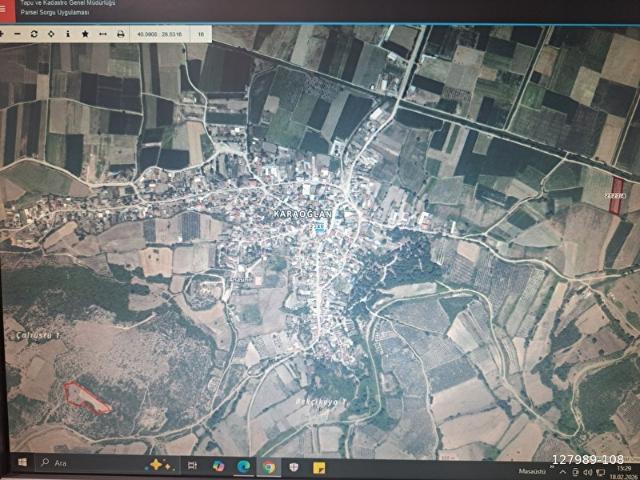640x480 pixels.
Task: Select the red parcel at the right edge
Action: [616, 196]
